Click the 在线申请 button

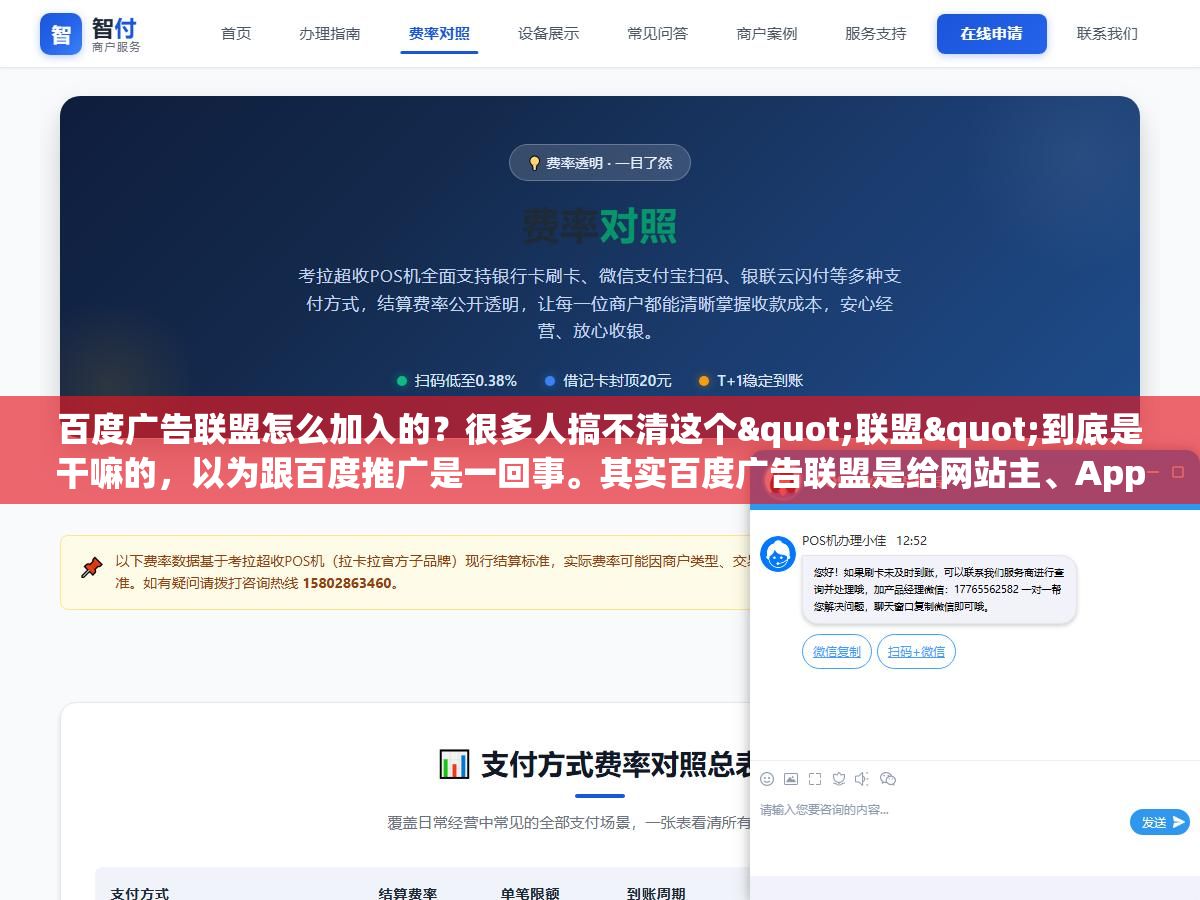992,34
